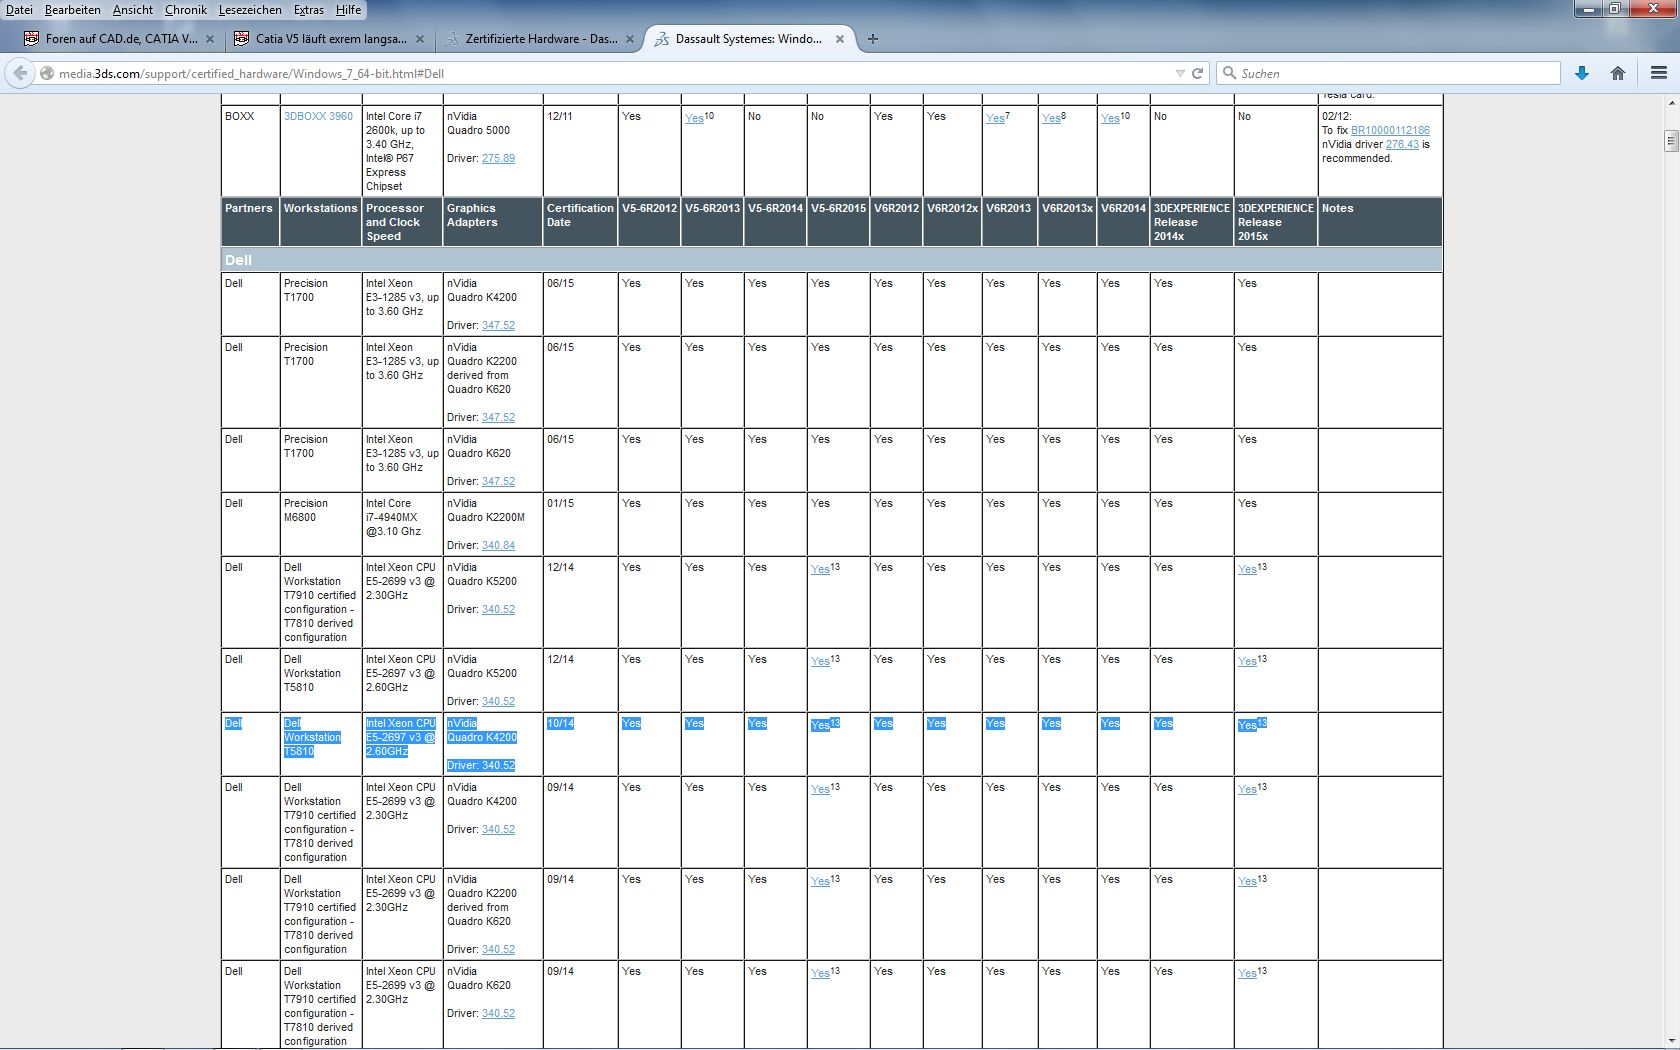Close the Catia V5 läuft exrem langsam tab
Viewport: 1680px width, 1050px height.
[x=420, y=39]
